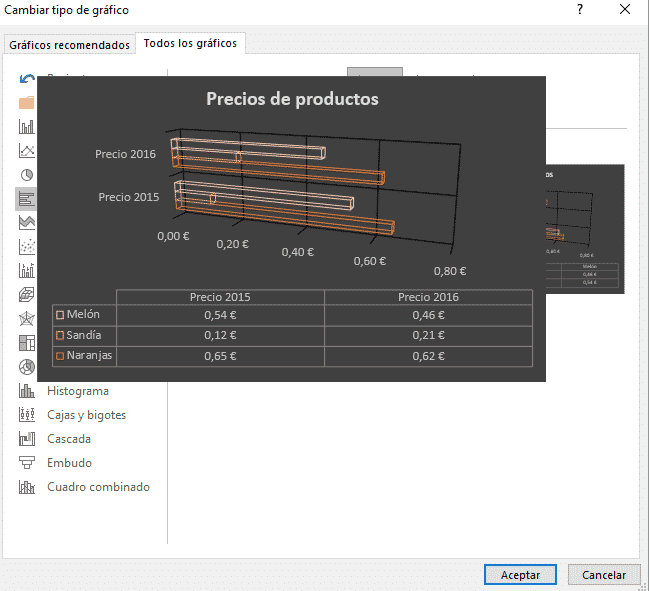Viewport: 649px width, 591px height.
Task: Switch to Todos los gráficos tab
Action: pos(190,43)
